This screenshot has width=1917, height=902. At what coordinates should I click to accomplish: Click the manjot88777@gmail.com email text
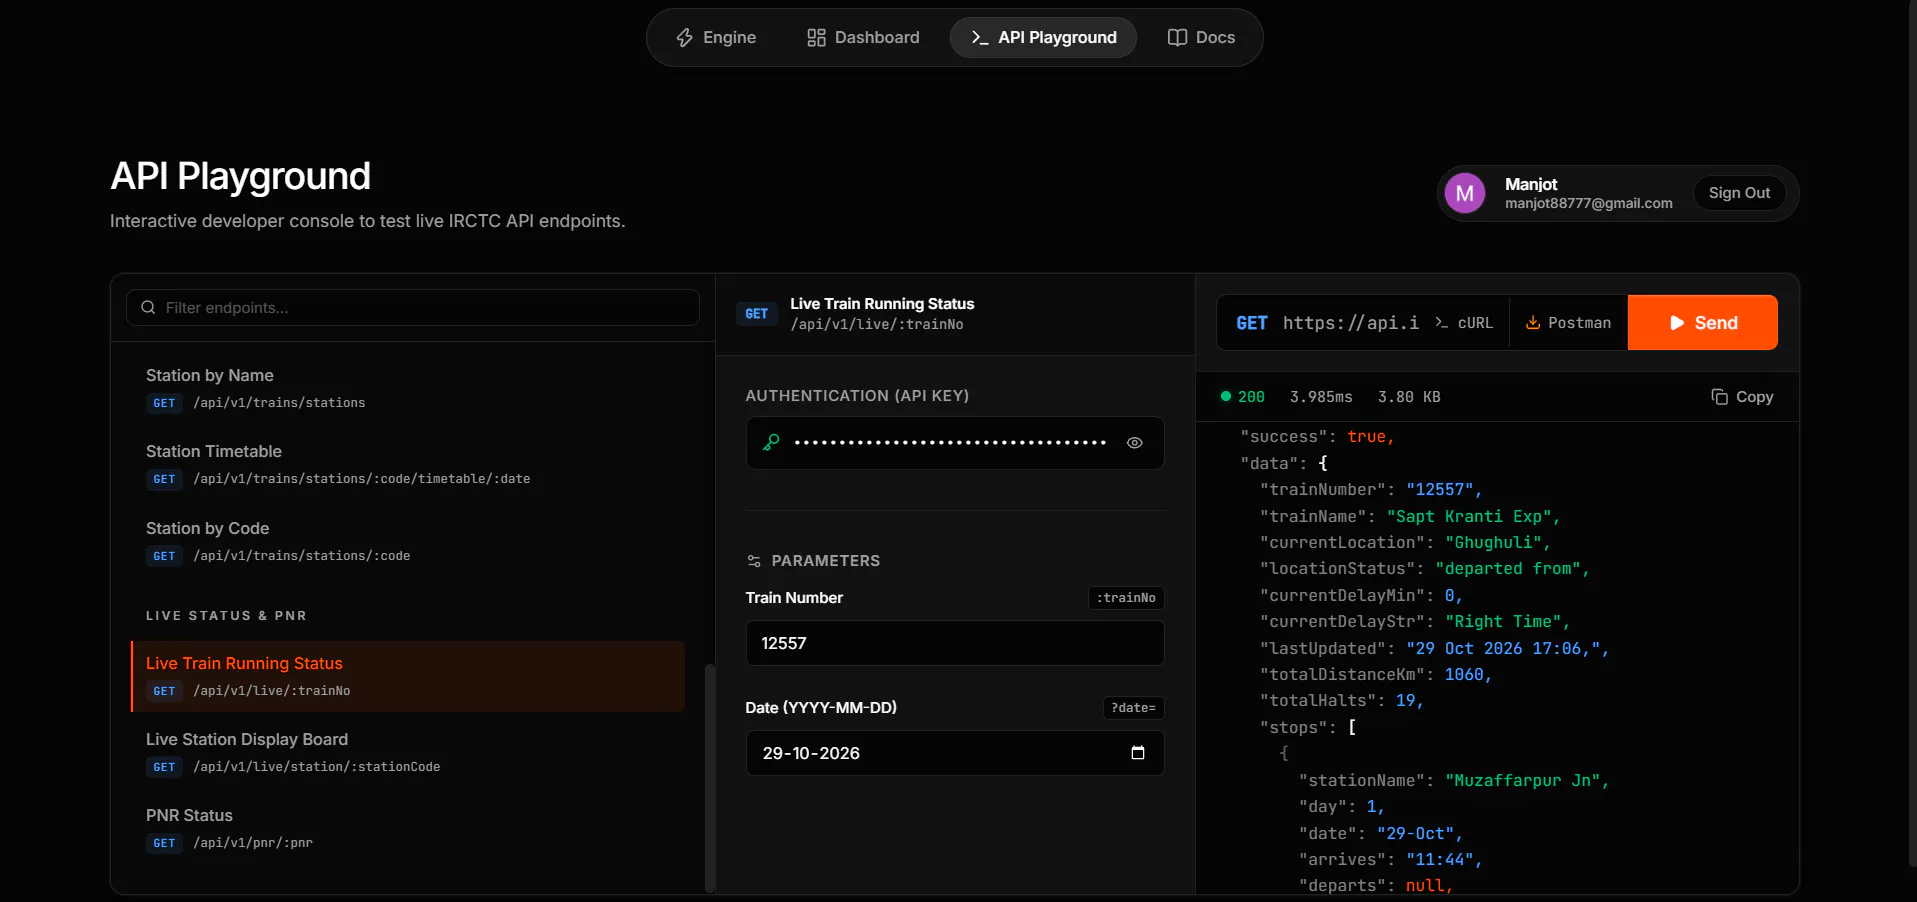1588,203
